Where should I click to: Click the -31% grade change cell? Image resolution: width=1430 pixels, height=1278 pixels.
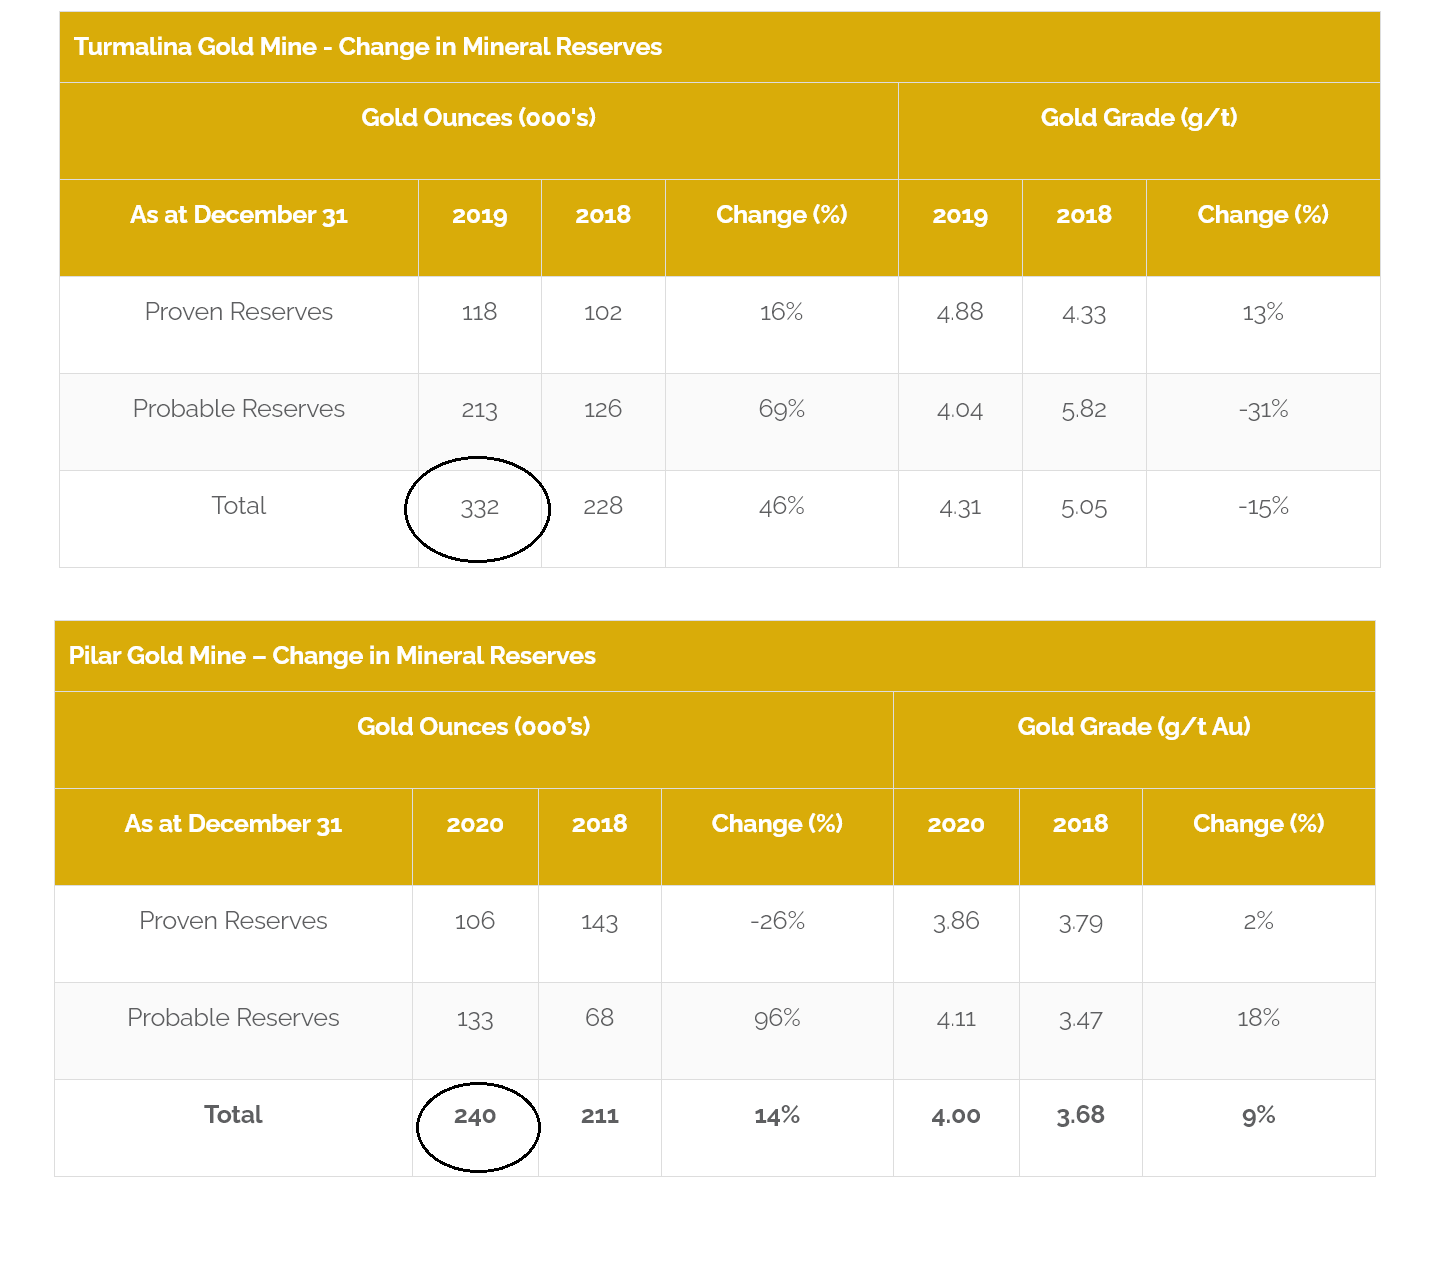pos(1263,408)
